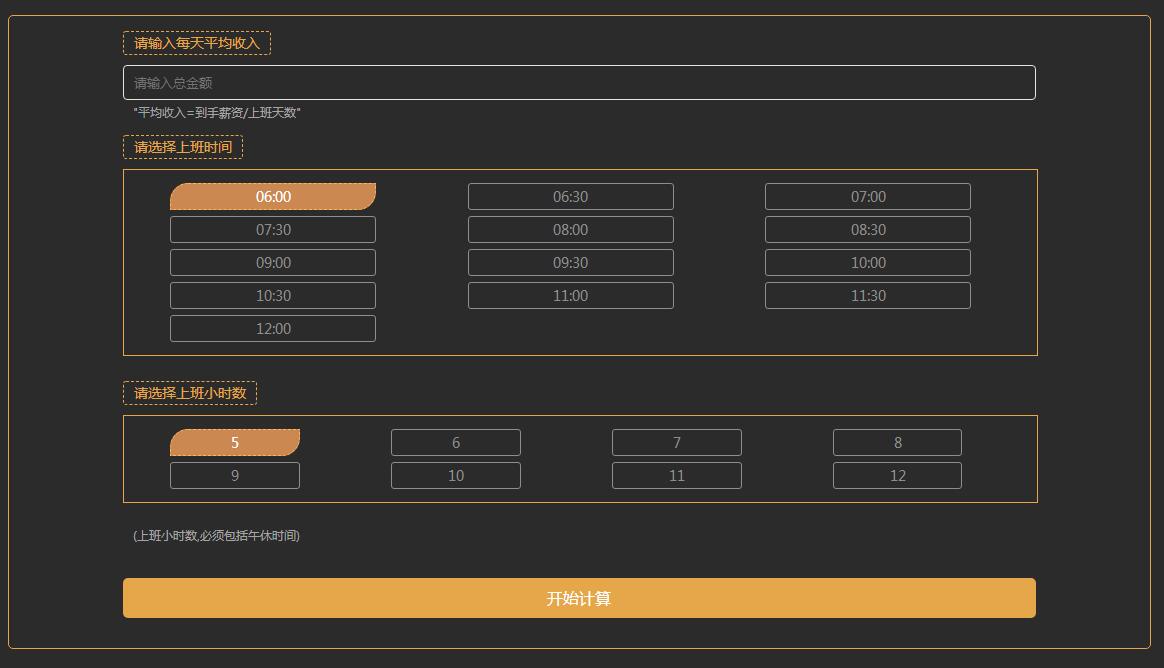Image resolution: width=1164 pixels, height=668 pixels.
Task: Choose 08:00 start time
Action: [570, 230]
